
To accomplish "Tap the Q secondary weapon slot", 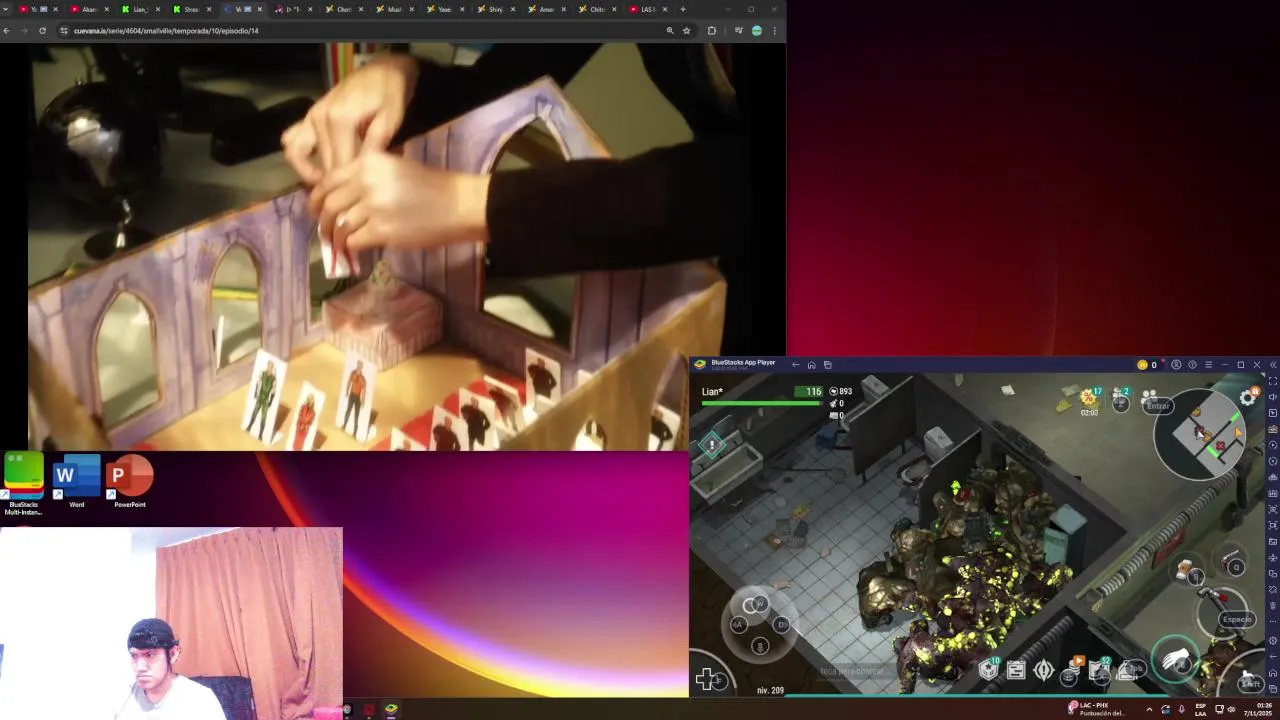I will coord(1231,563).
